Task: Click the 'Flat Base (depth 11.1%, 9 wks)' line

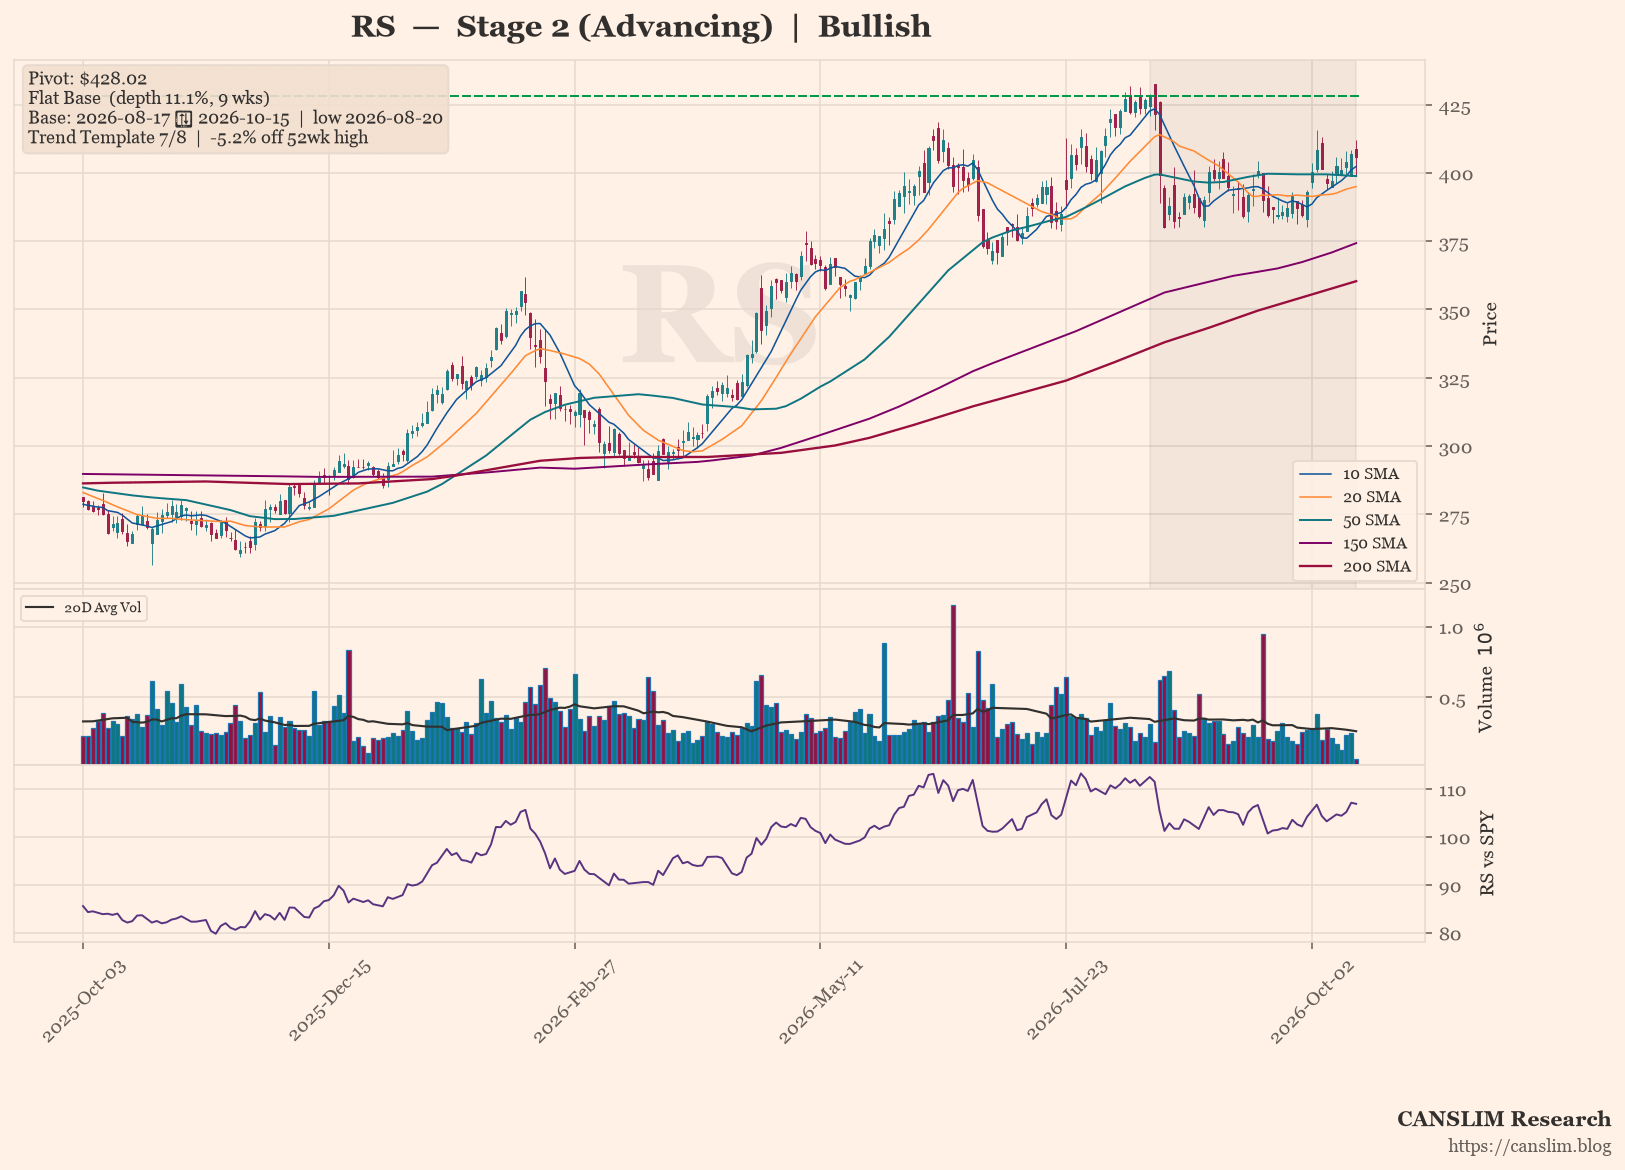Action: pyautogui.click(x=149, y=98)
